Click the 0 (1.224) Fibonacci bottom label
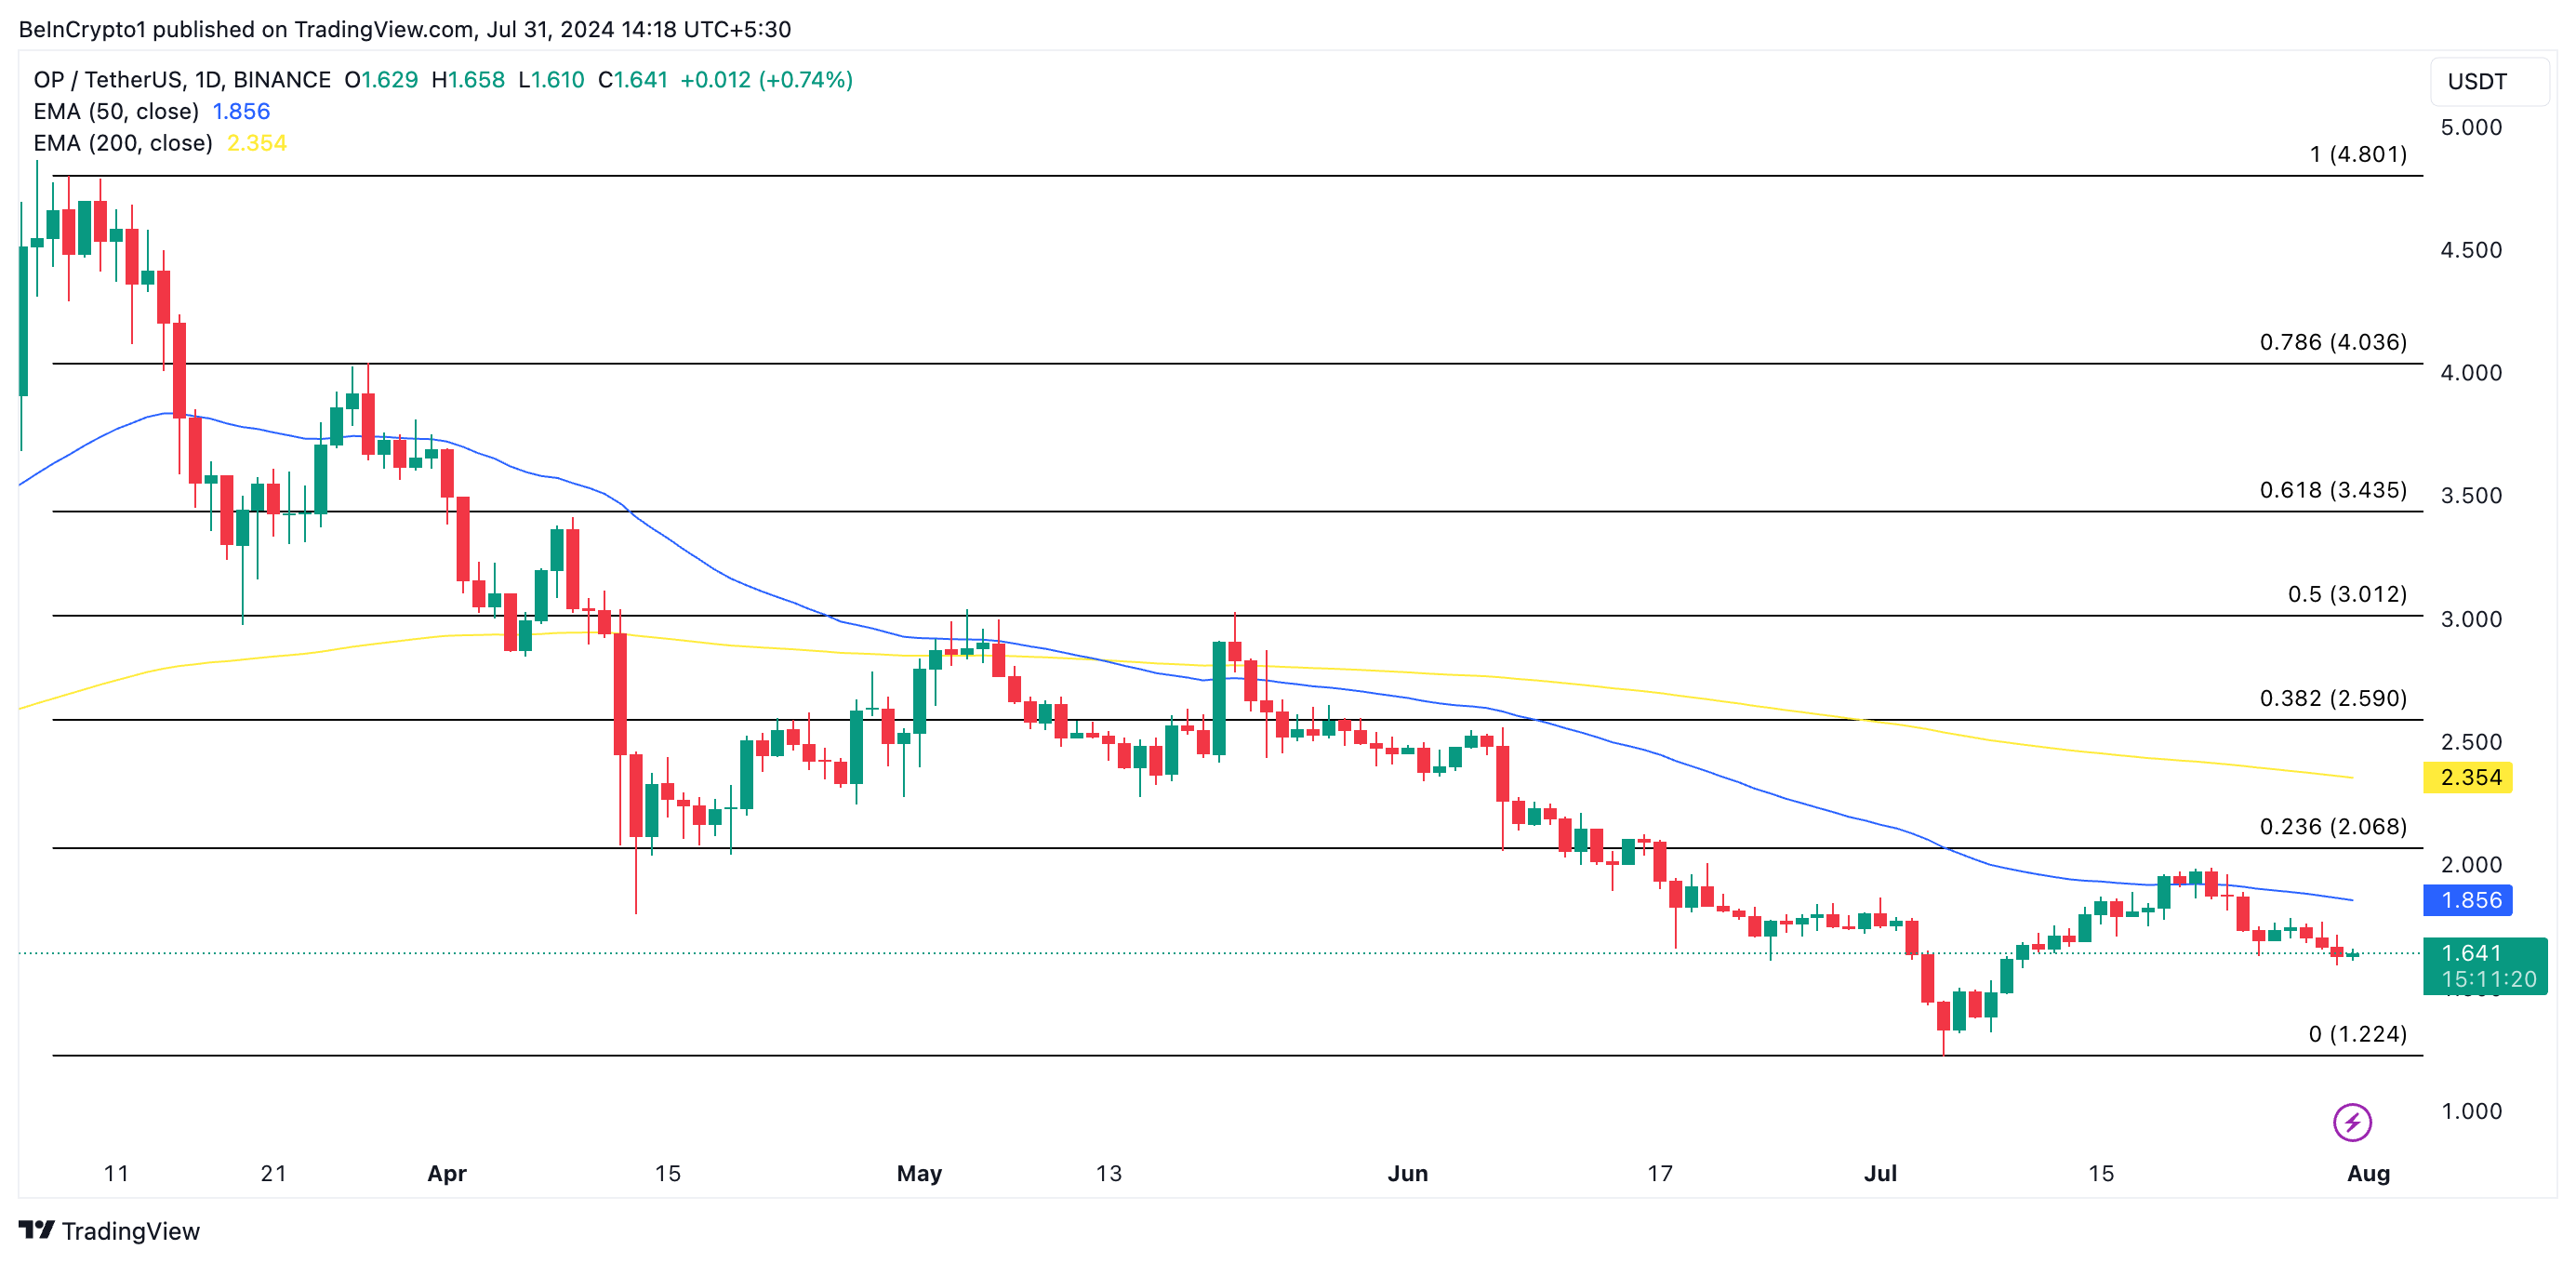This screenshot has height=1263, width=2576. 2357,1034
